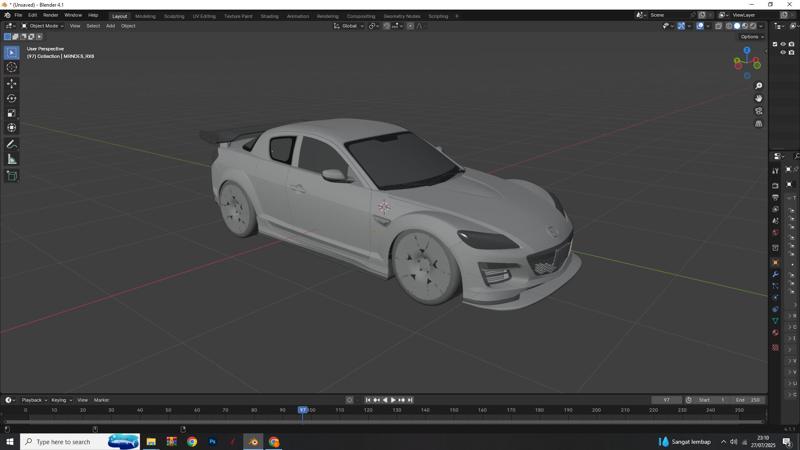Toggle the collection checkbox in outliner
Image resolution: width=800 pixels, height=450 pixels.
776,44
